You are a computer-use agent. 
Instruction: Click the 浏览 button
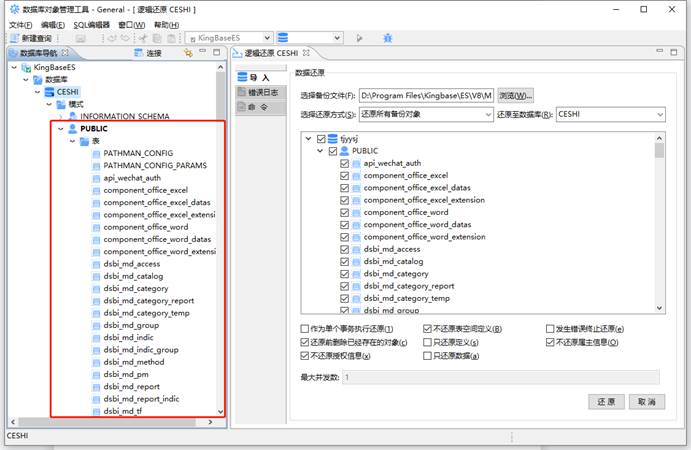point(516,96)
